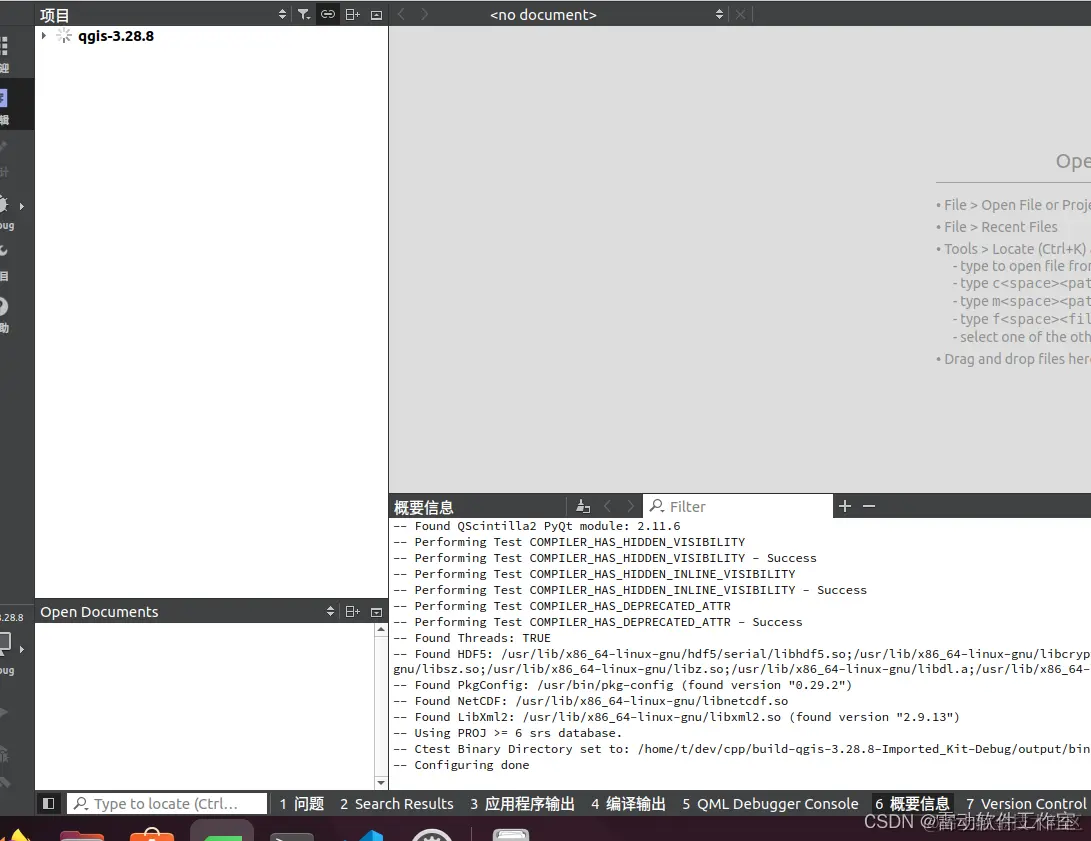
Task: Open the 7 Version Control tab
Action: 1026,803
